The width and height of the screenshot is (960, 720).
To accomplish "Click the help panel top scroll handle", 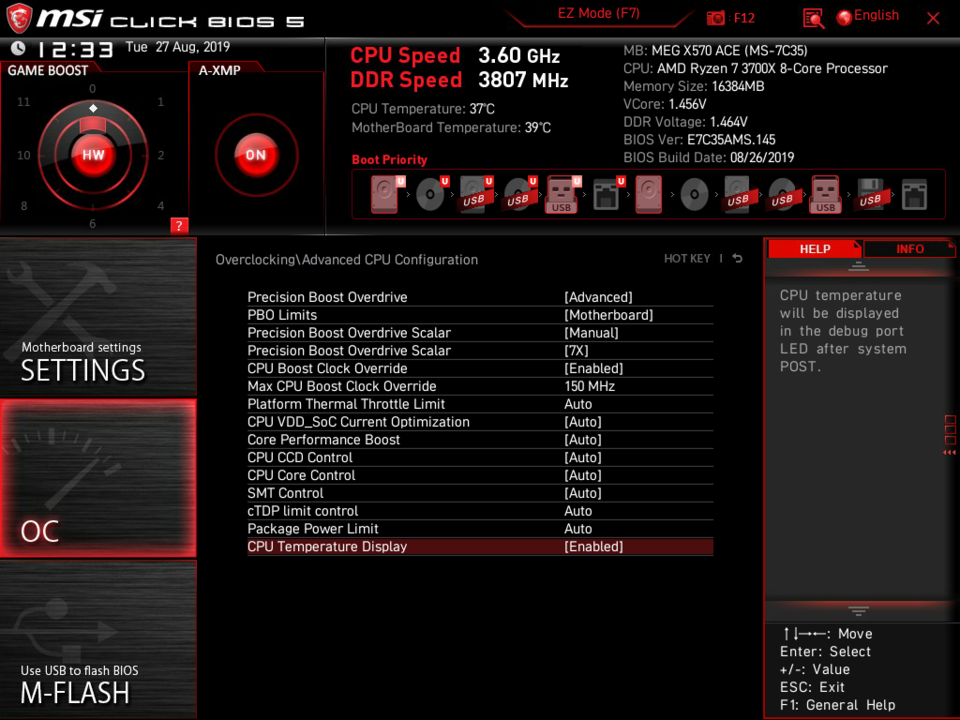I will coord(858,266).
